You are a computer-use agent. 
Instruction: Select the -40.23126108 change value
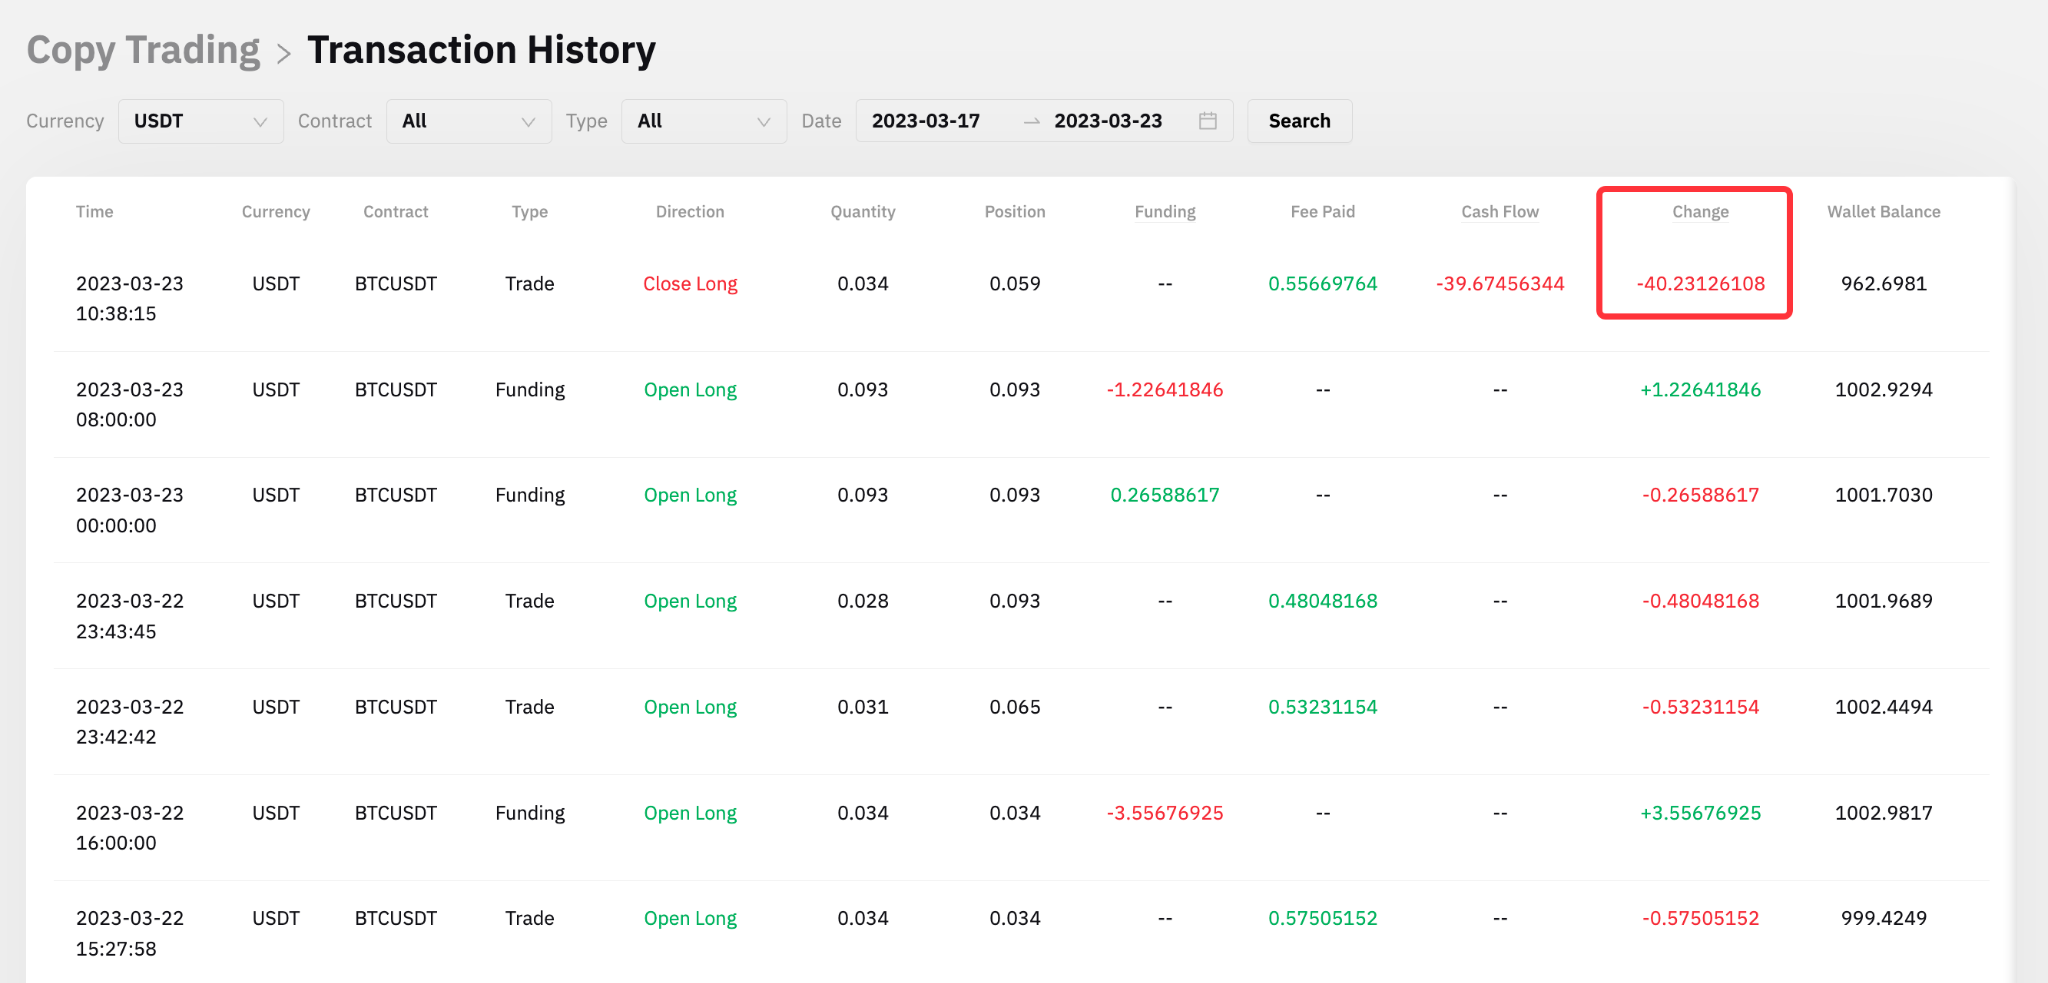point(1700,284)
